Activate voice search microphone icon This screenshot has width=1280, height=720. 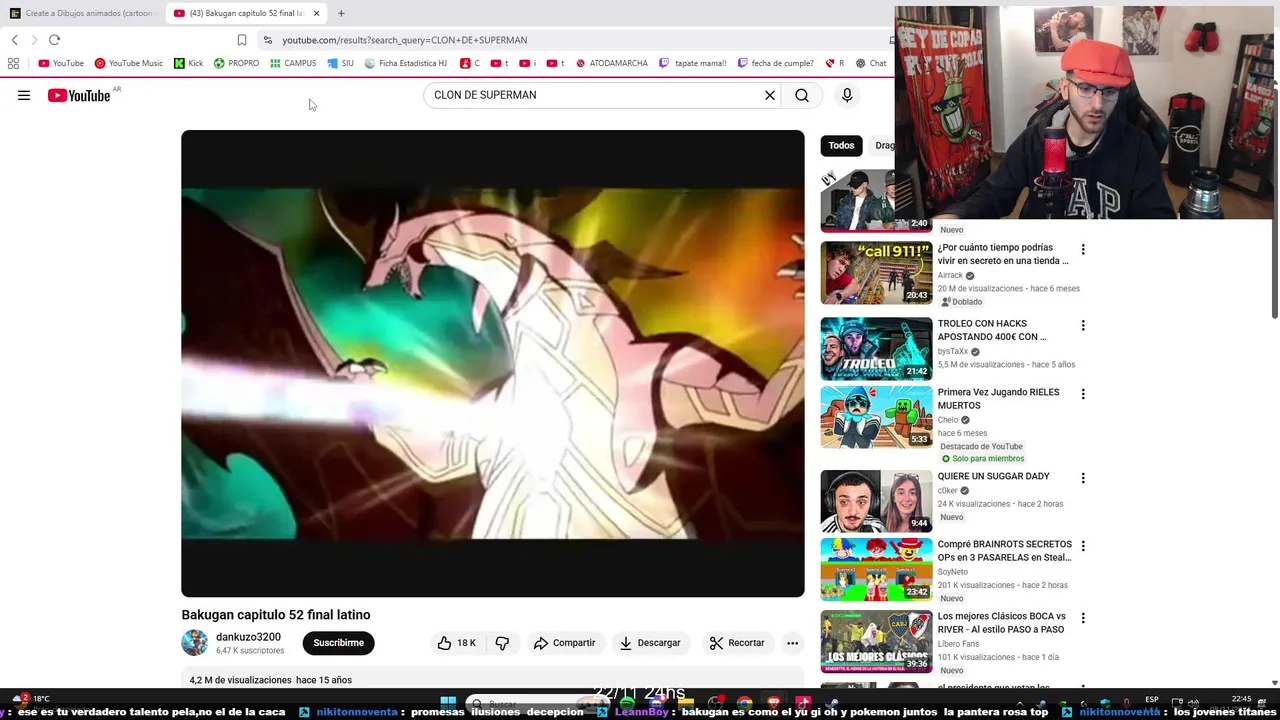click(x=847, y=95)
